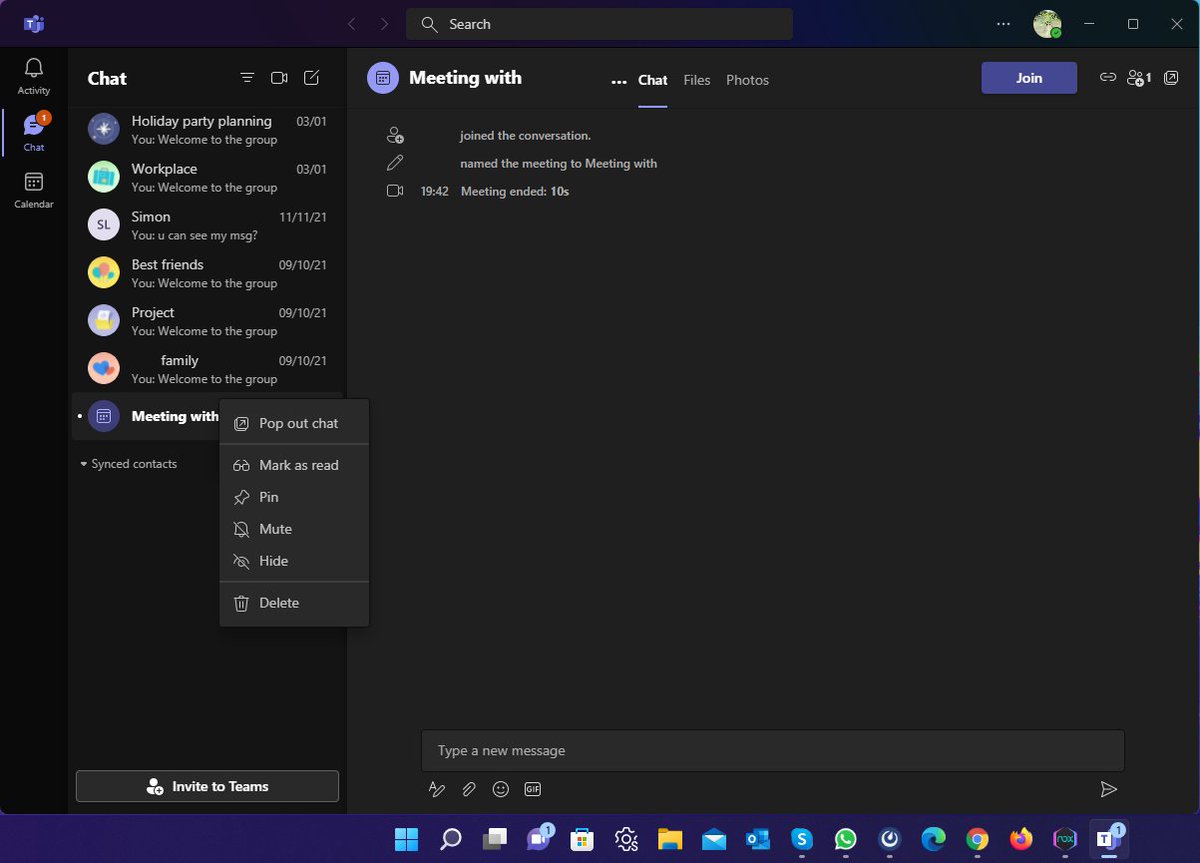Open the Chat section in sidebar
The image size is (1200, 863).
coord(34,132)
